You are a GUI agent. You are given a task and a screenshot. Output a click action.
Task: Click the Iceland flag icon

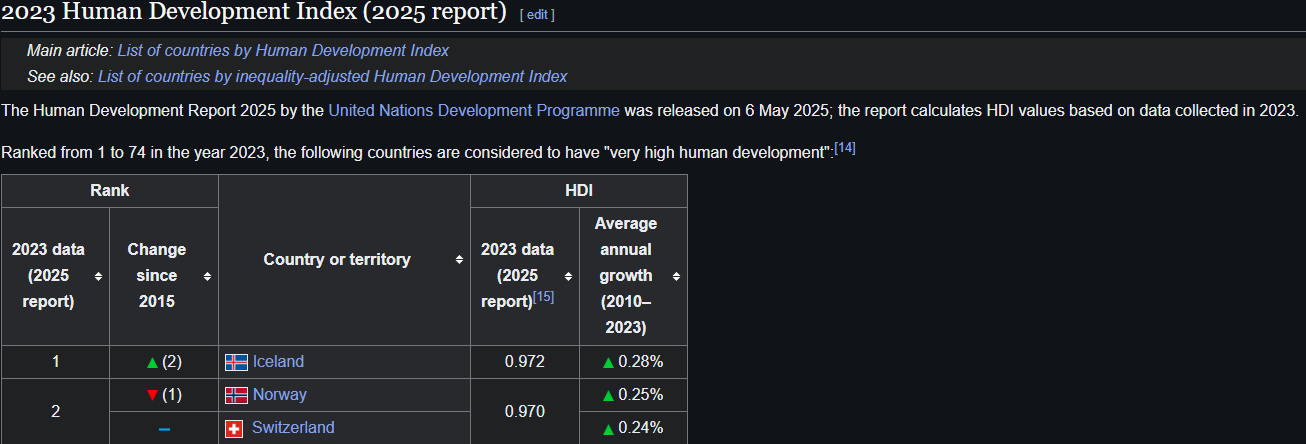pos(236,362)
